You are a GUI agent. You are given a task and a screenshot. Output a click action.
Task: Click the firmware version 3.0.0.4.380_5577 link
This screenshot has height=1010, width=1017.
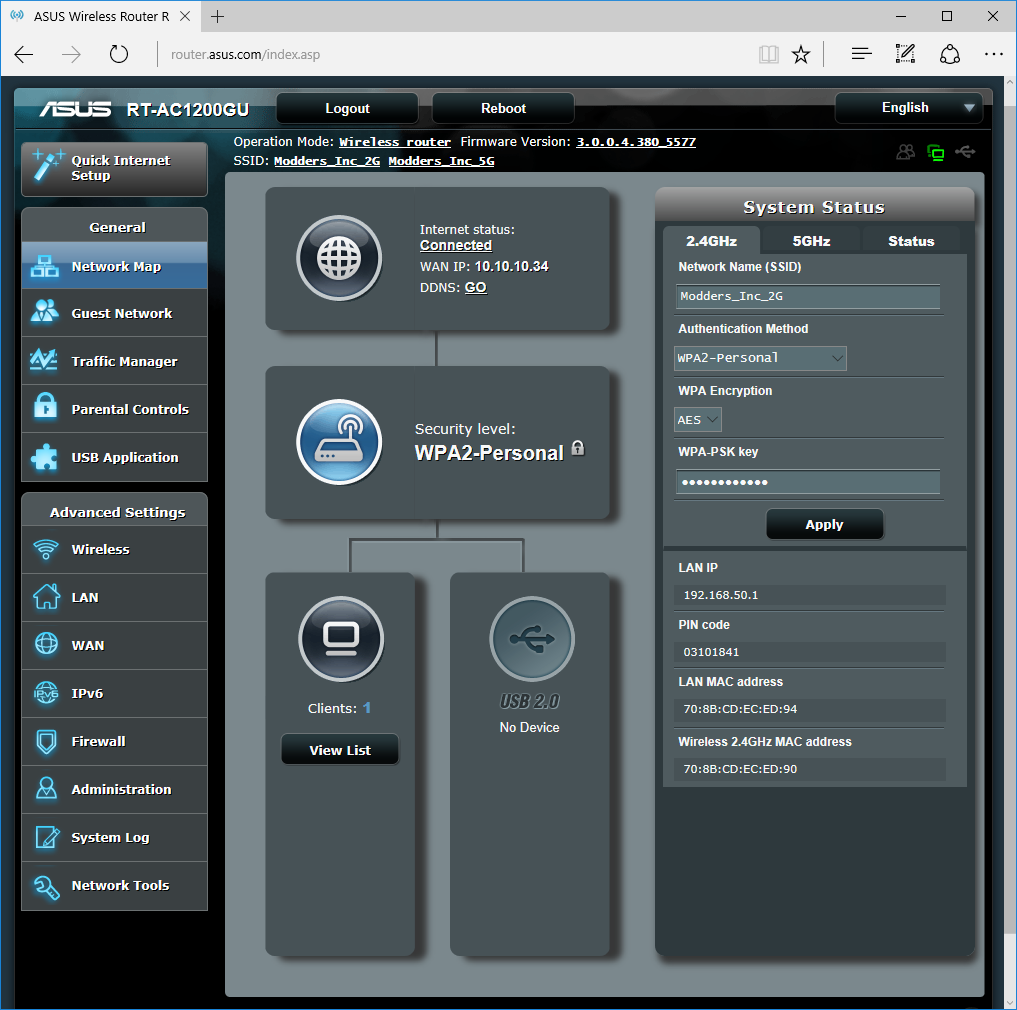click(636, 142)
